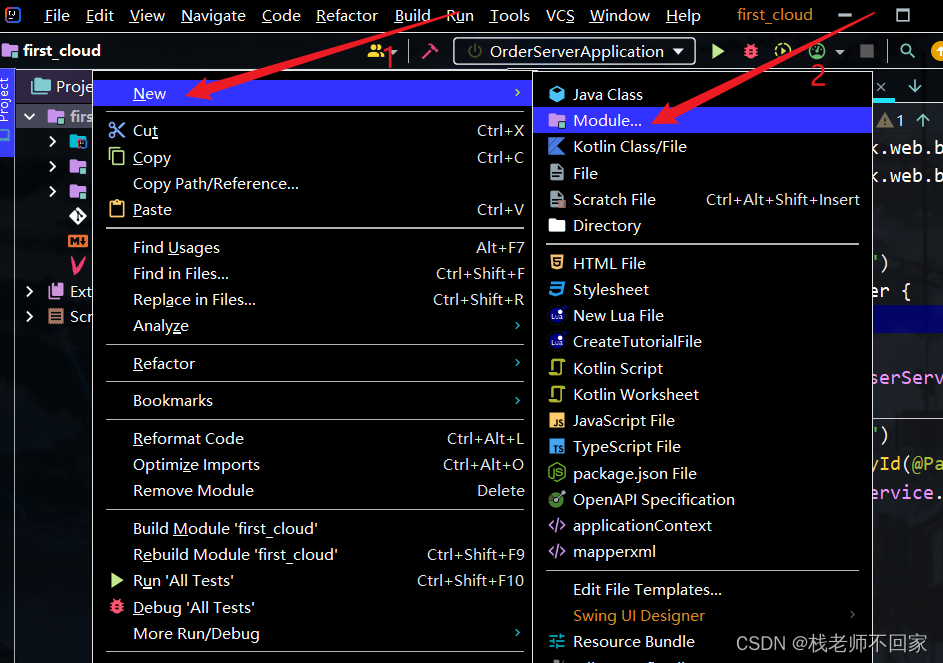Create a JavaScript File
Image resolution: width=943 pixels, height=663 pixels.
coord(702,421)
